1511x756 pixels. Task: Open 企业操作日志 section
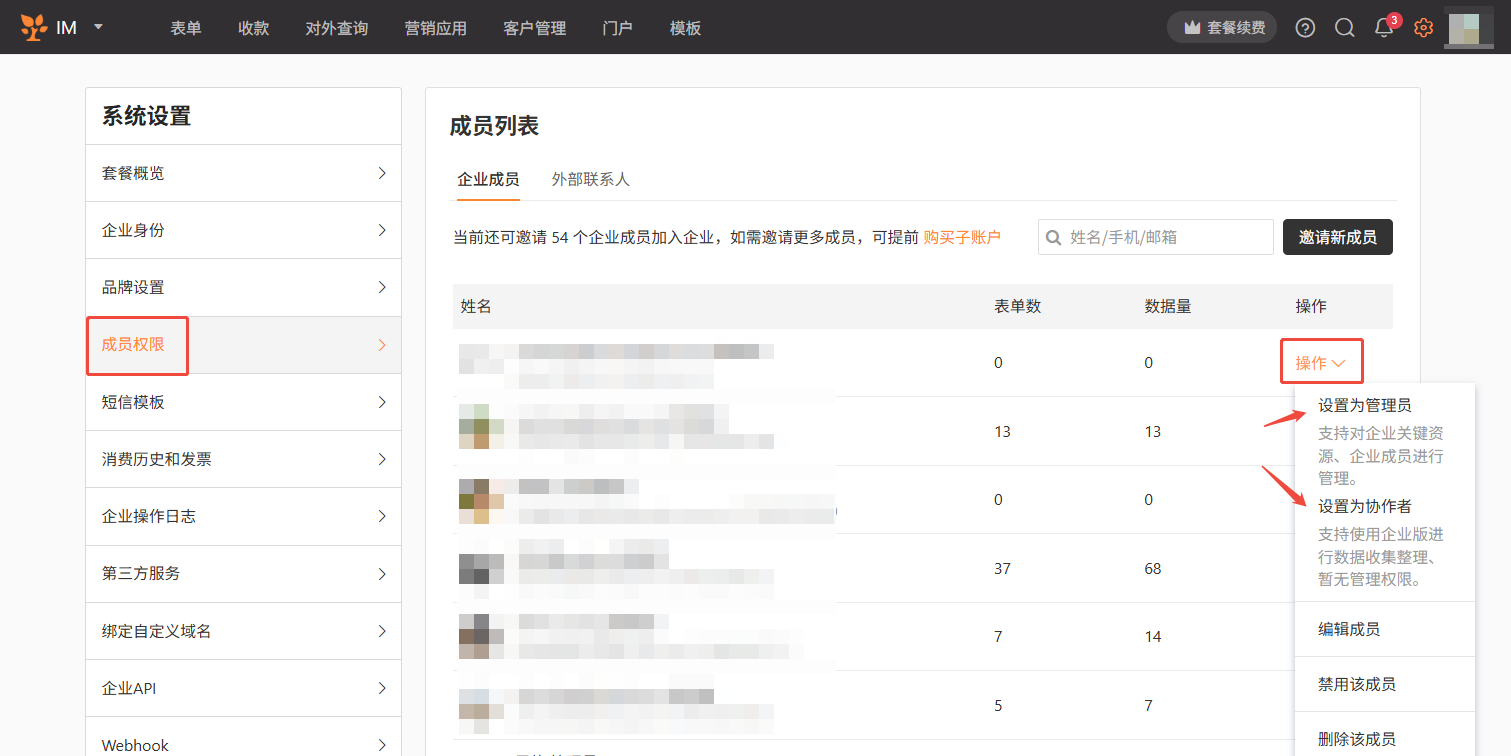tap(243, 516)
